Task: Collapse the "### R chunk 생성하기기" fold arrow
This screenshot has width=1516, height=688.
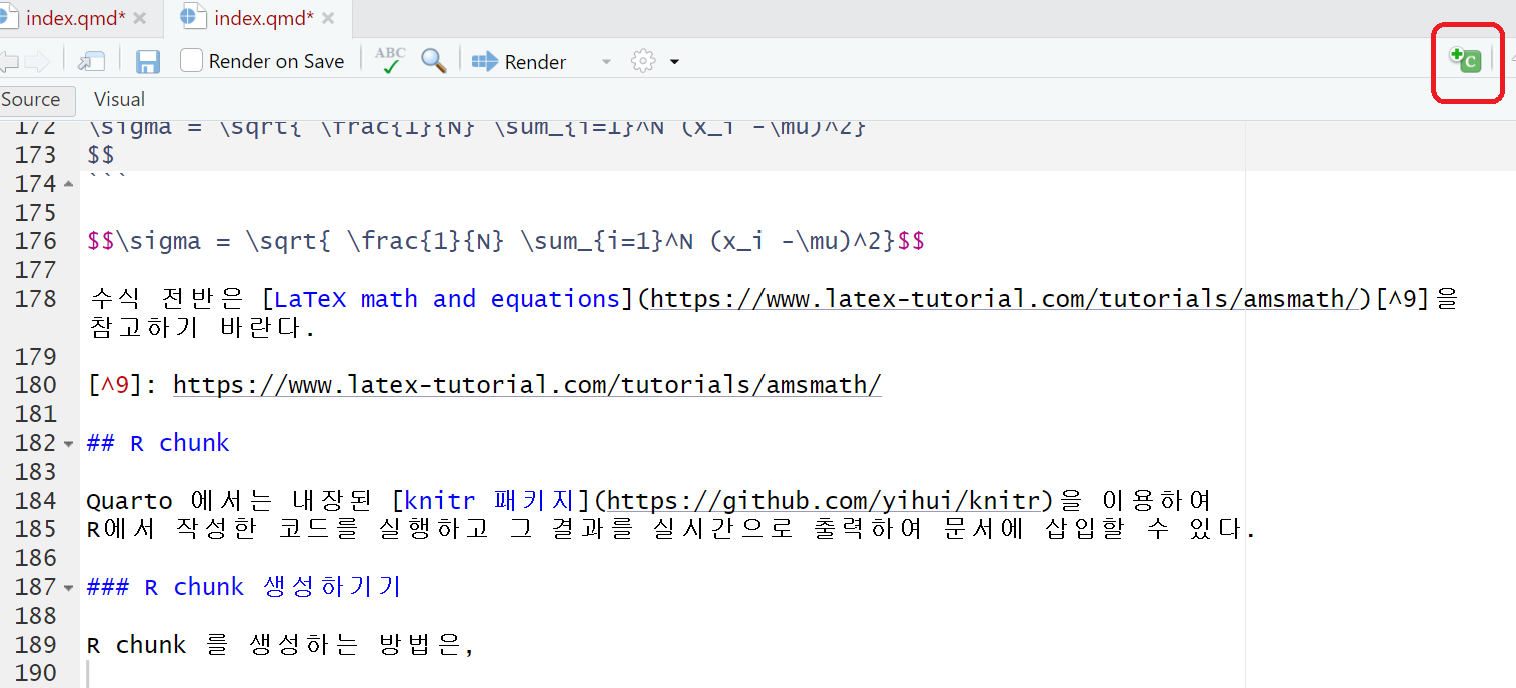Action: 68,587
